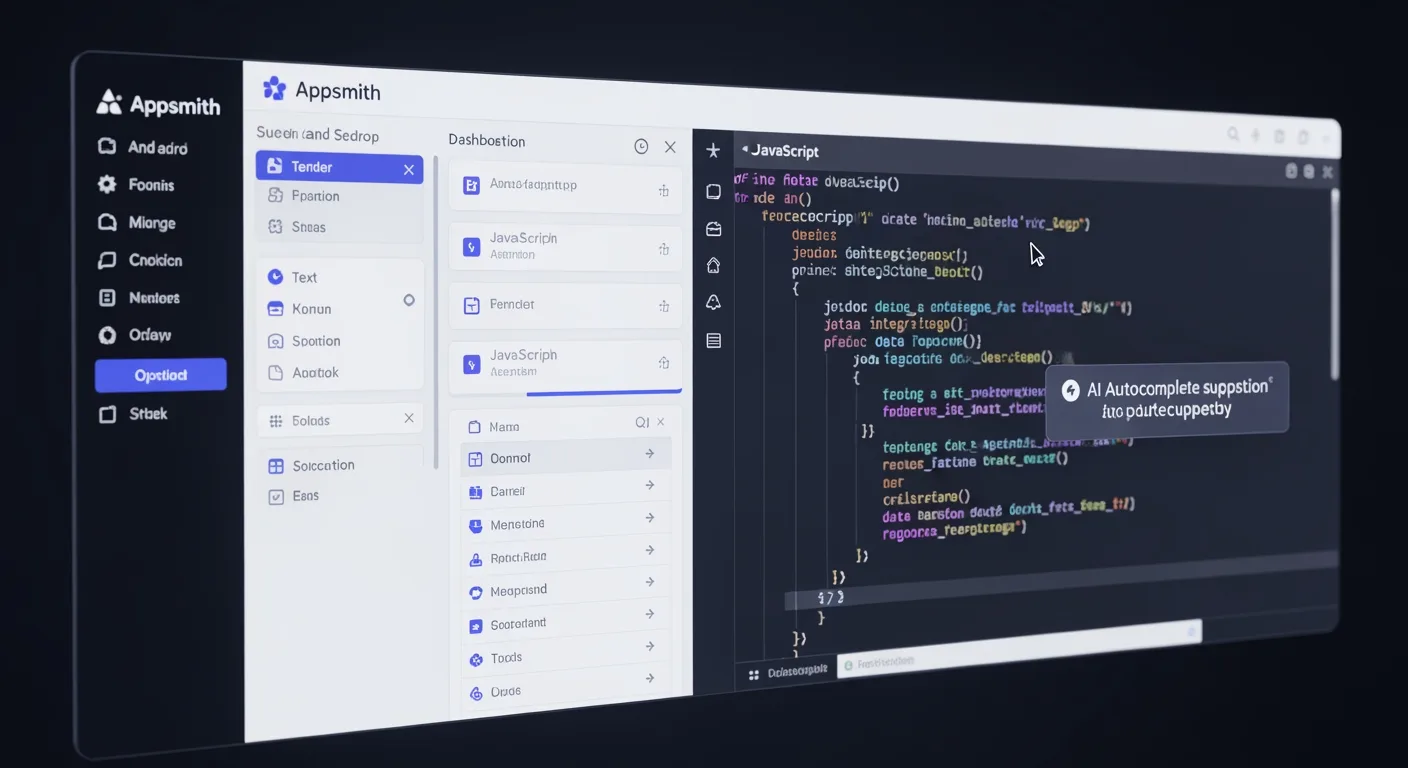
Task: Click the icon beside Mionge in the sidebar
Action: coord(107,223)
